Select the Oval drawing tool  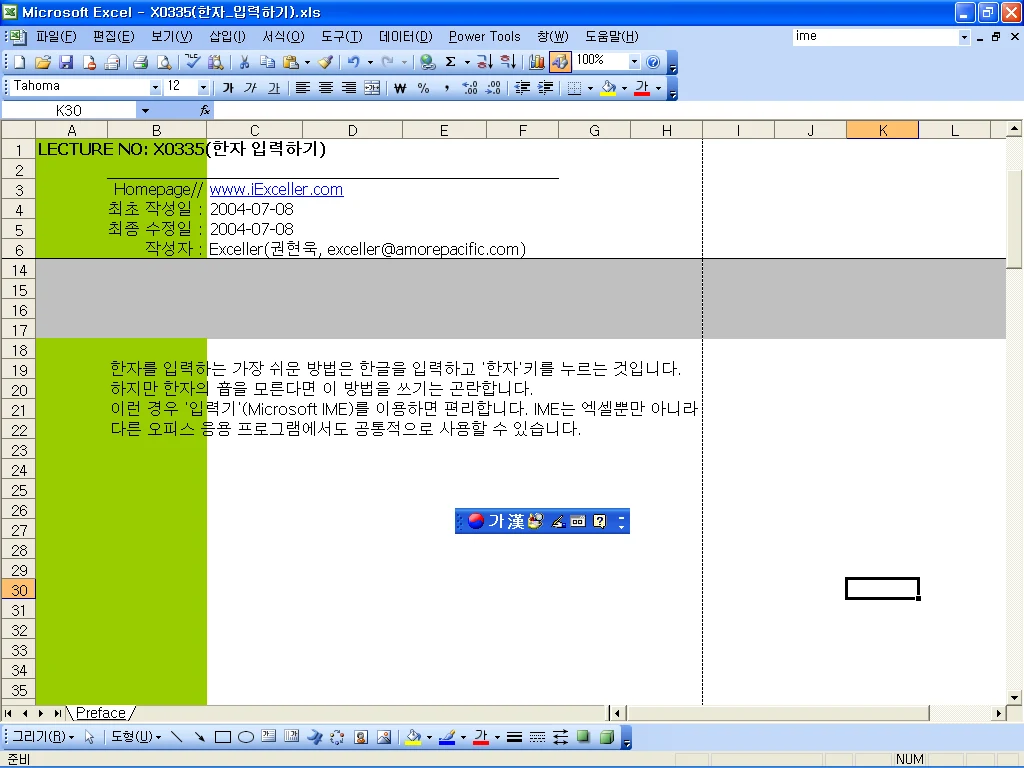246,737
